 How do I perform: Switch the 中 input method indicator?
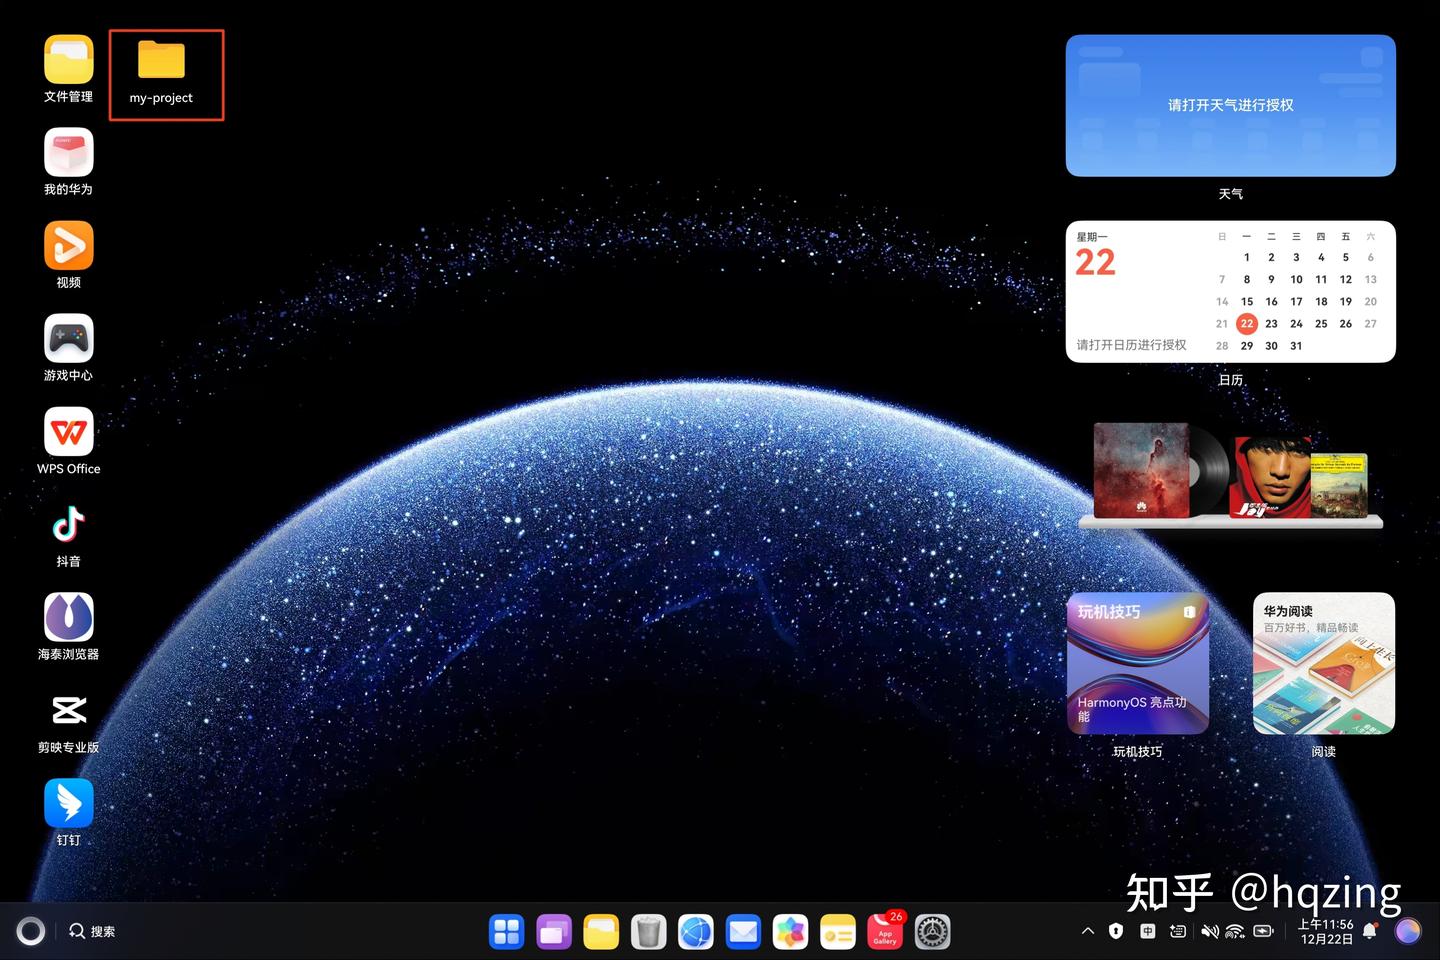pos(1147,931)
